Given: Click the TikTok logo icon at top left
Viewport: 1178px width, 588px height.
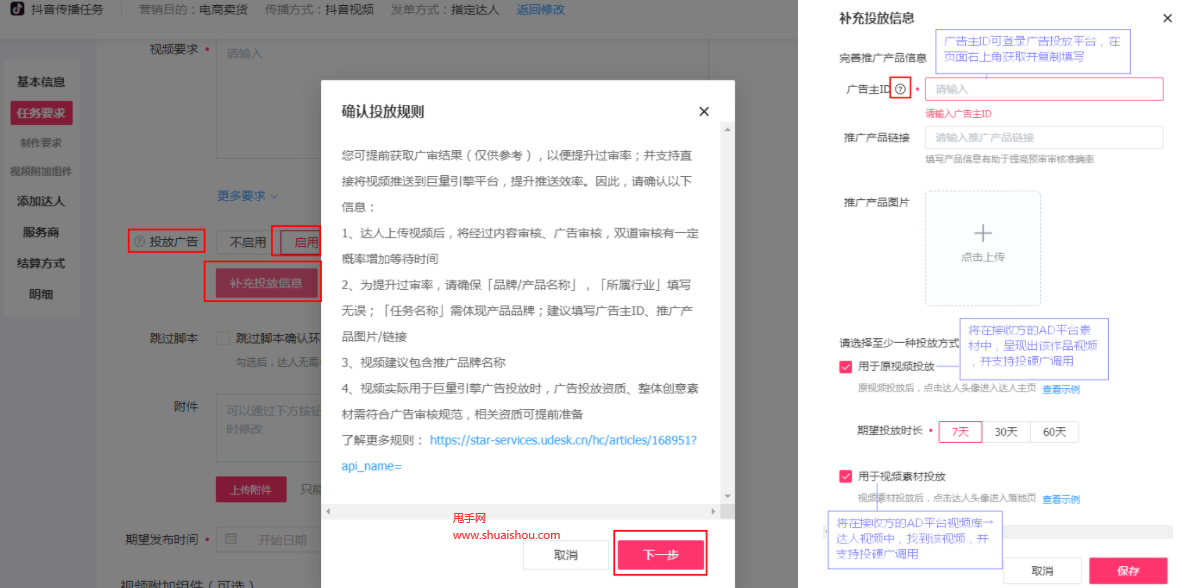Looking at the screenshot, I should tap(17, 9).
